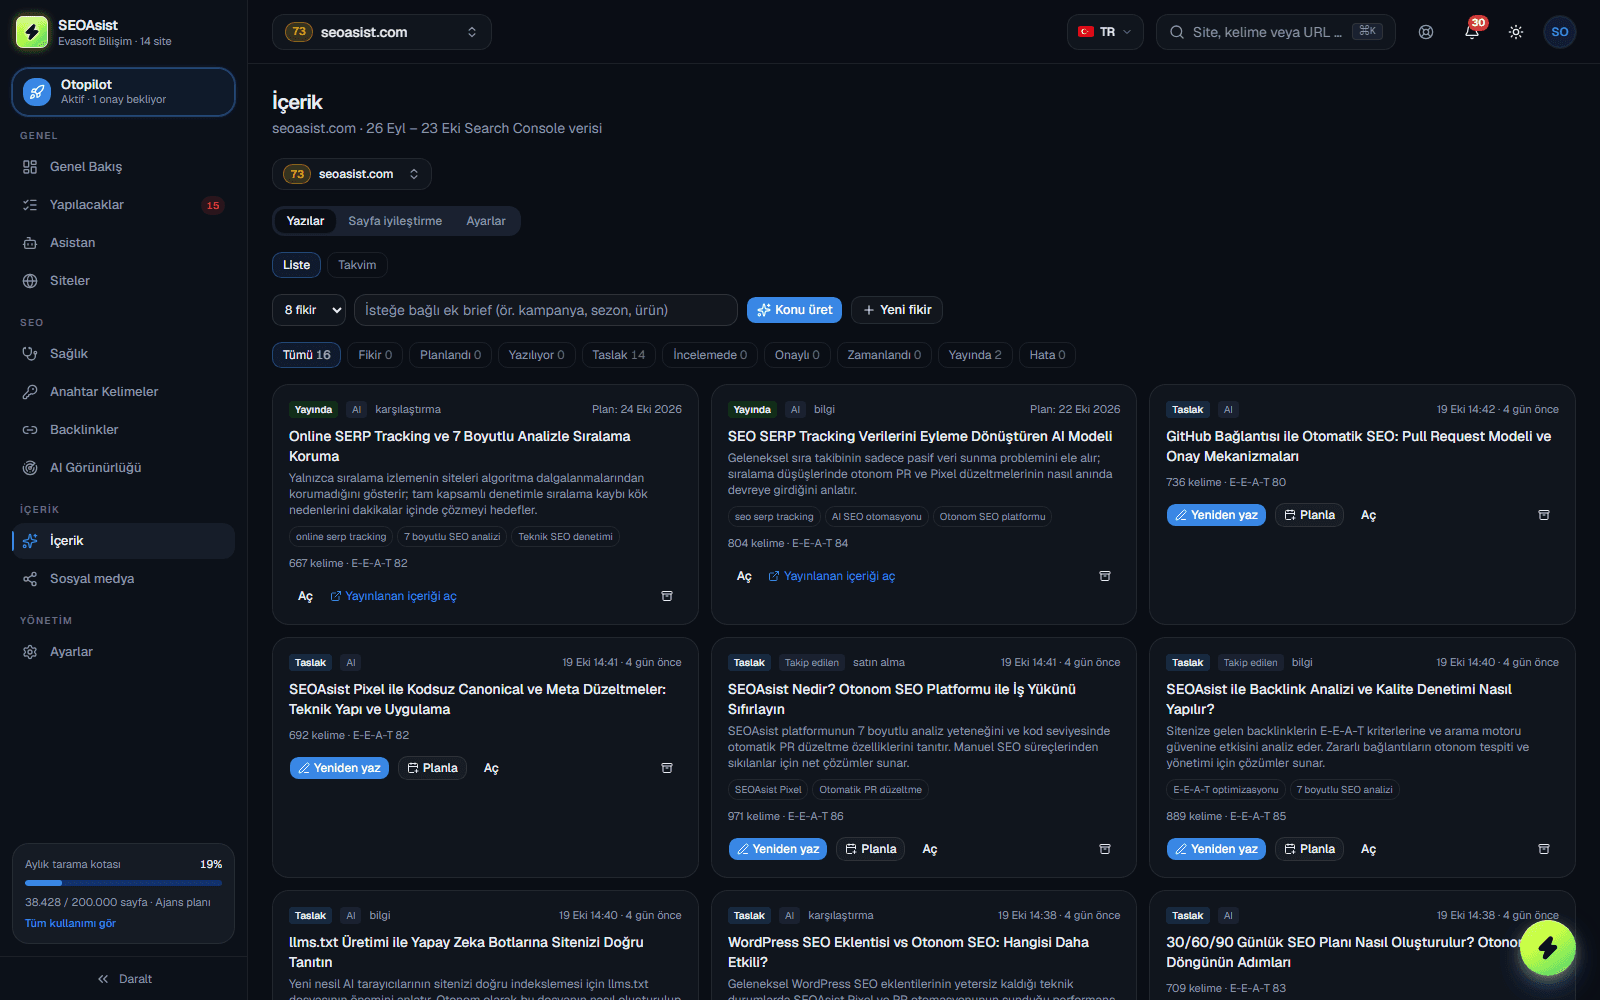Image resolution: width=1600 pixels, height=1000 pixels.
Task: Click Yeniden yaz on GitHub Bağlantısı card
Action: click(1216, 515)
